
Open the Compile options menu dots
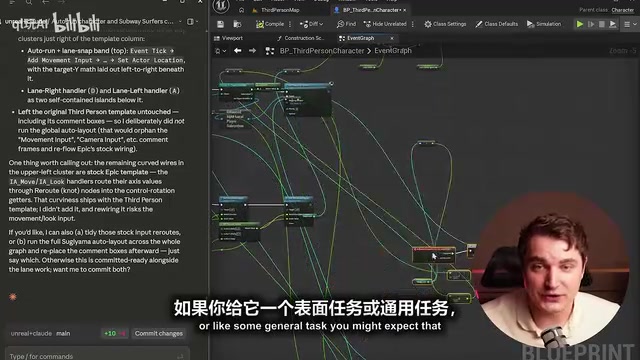[x=290, y=24]
